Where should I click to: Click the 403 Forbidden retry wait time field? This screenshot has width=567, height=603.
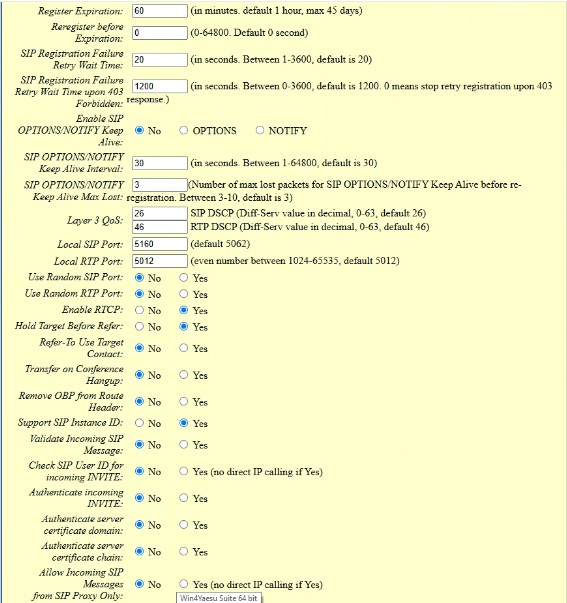[160, 86]
